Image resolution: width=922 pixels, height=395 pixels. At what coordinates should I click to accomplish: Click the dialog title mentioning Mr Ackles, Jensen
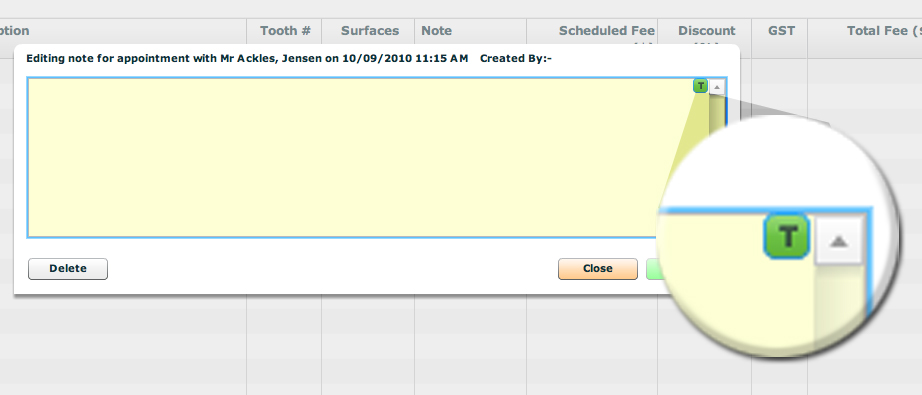click(x=247, y=59)
